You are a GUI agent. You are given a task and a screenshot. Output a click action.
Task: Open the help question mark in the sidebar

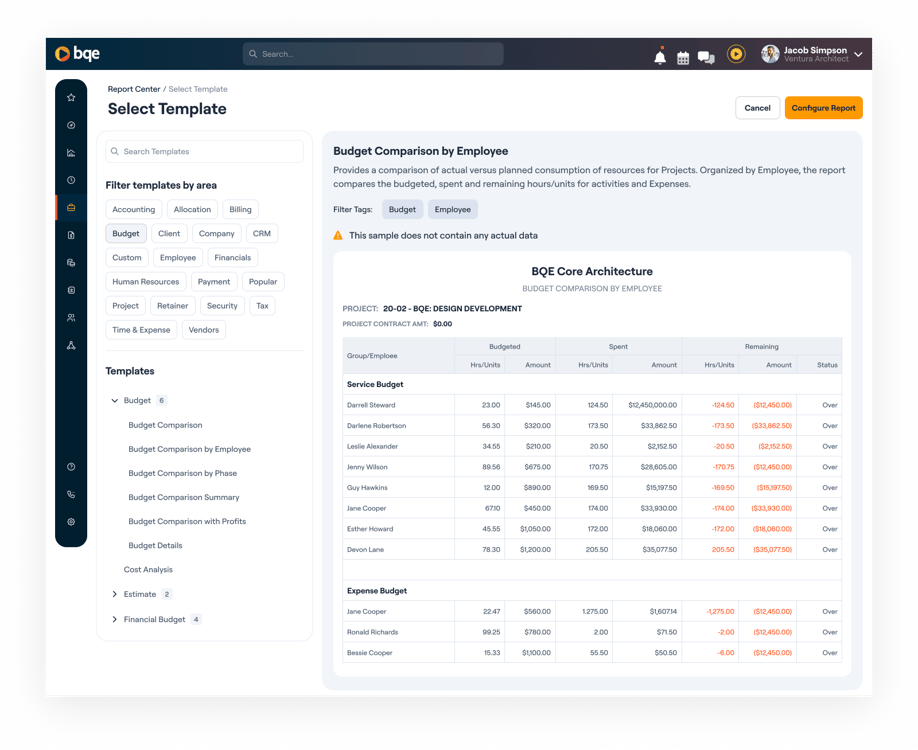[x=71, y=467]
